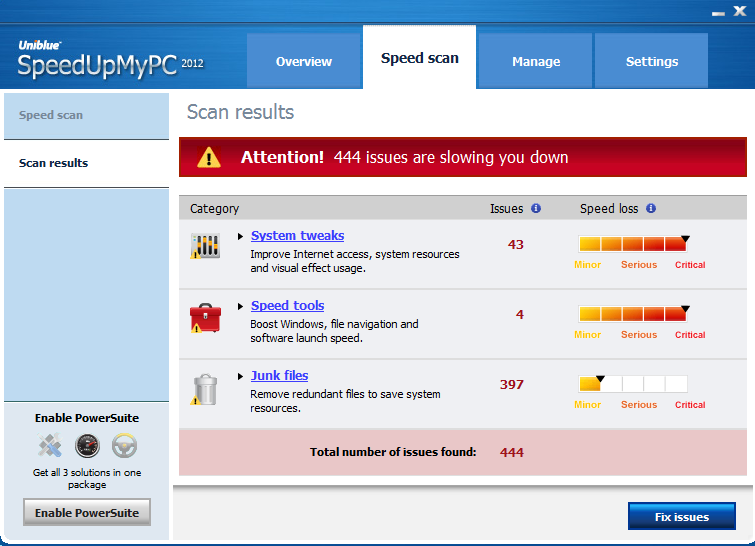This screenshot has height=546, width=755.
Task: Click the Speed loss column header text
Action: [609, 208]
